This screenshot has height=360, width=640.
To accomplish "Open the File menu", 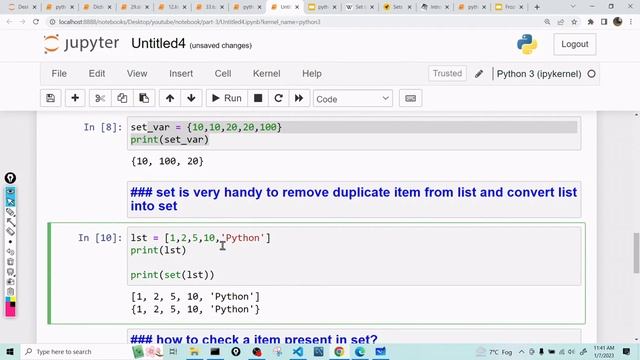I will pos(59,73).
